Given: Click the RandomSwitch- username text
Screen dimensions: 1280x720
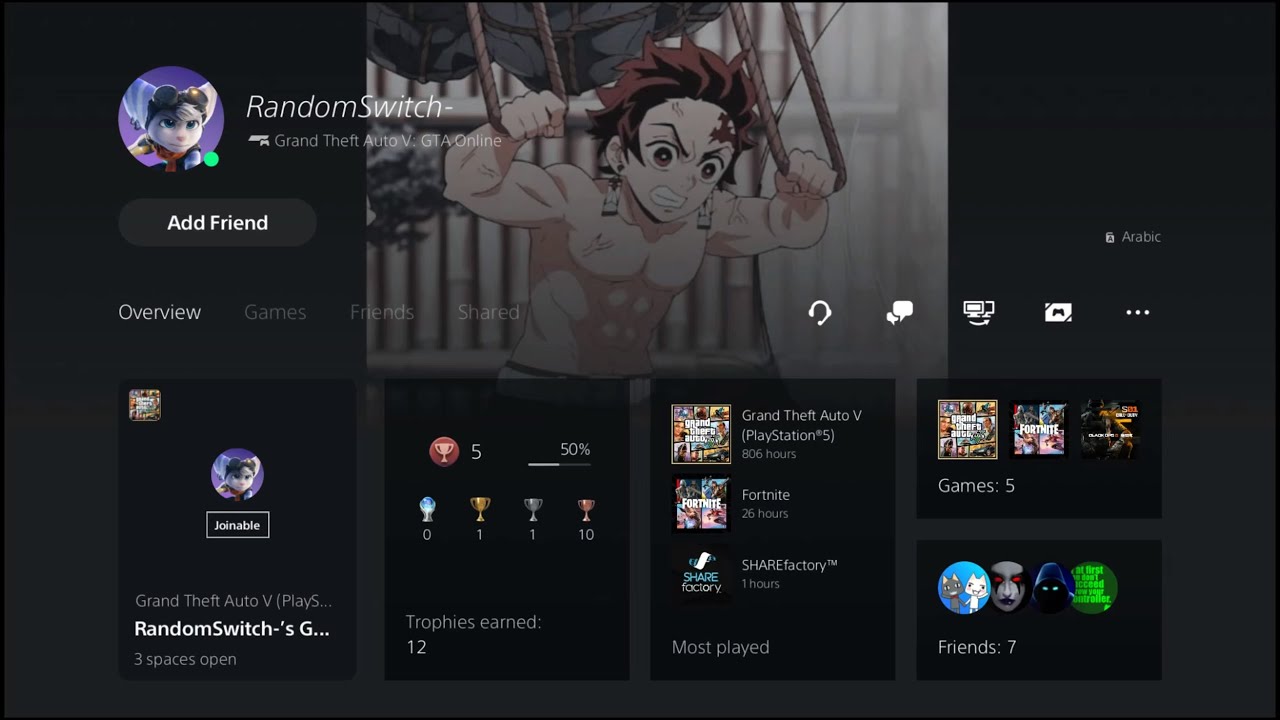Looking at the screenshot, I should (349, 106).
